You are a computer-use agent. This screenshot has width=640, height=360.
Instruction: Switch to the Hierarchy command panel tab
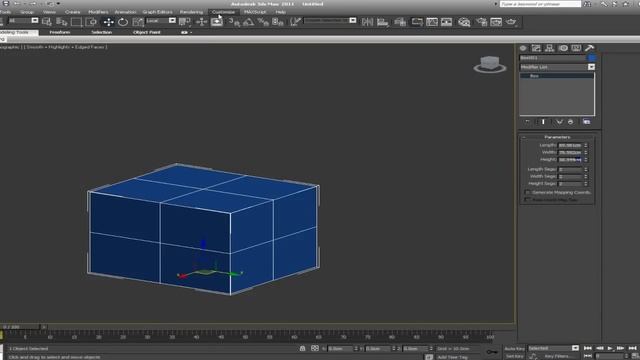tap(549, 48)
